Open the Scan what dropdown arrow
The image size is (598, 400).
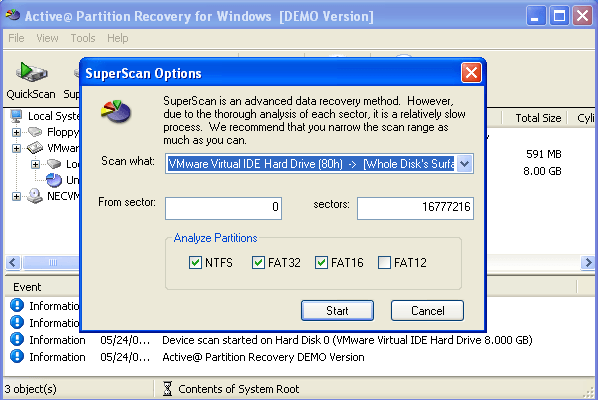(465, 164)
